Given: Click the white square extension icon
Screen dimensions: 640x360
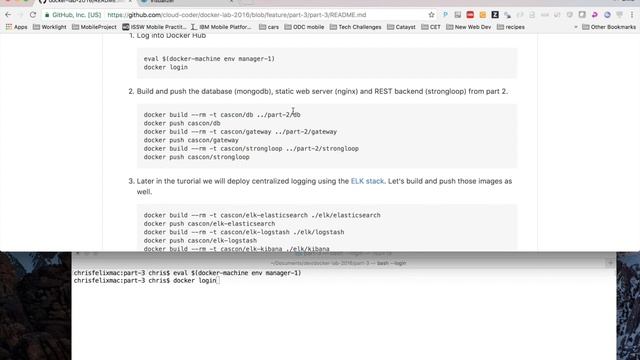Looking at the screenshot, I should 582,15.
